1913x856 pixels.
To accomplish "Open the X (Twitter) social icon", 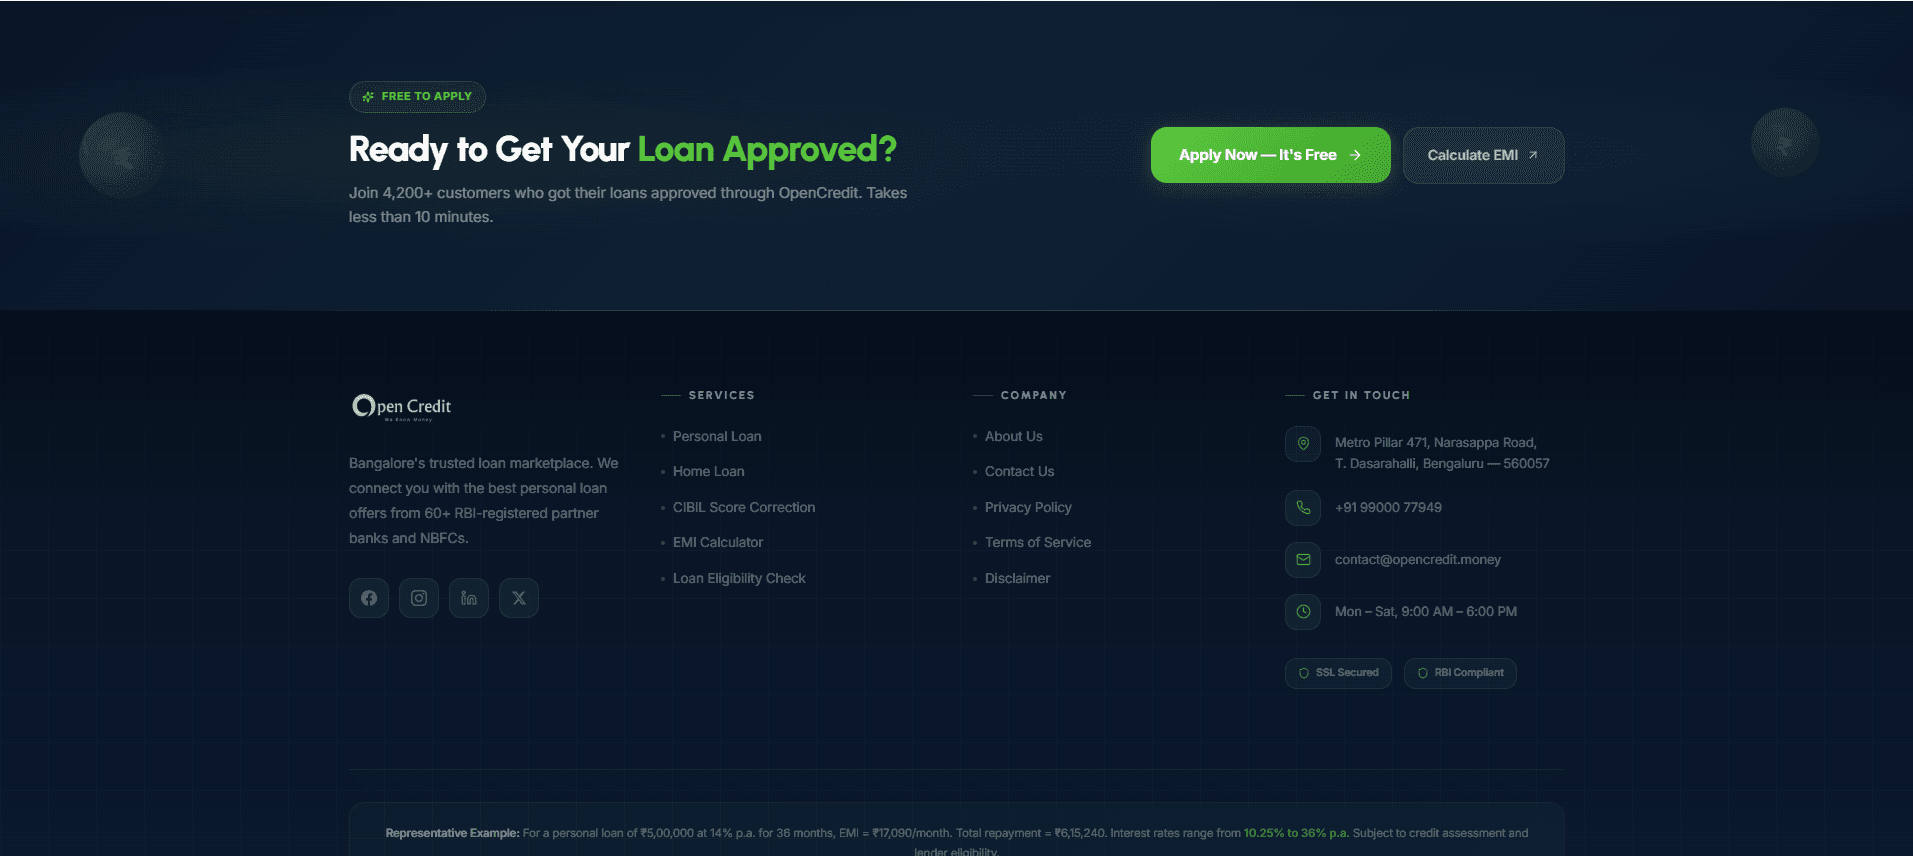I will click(x=519, y=598).
